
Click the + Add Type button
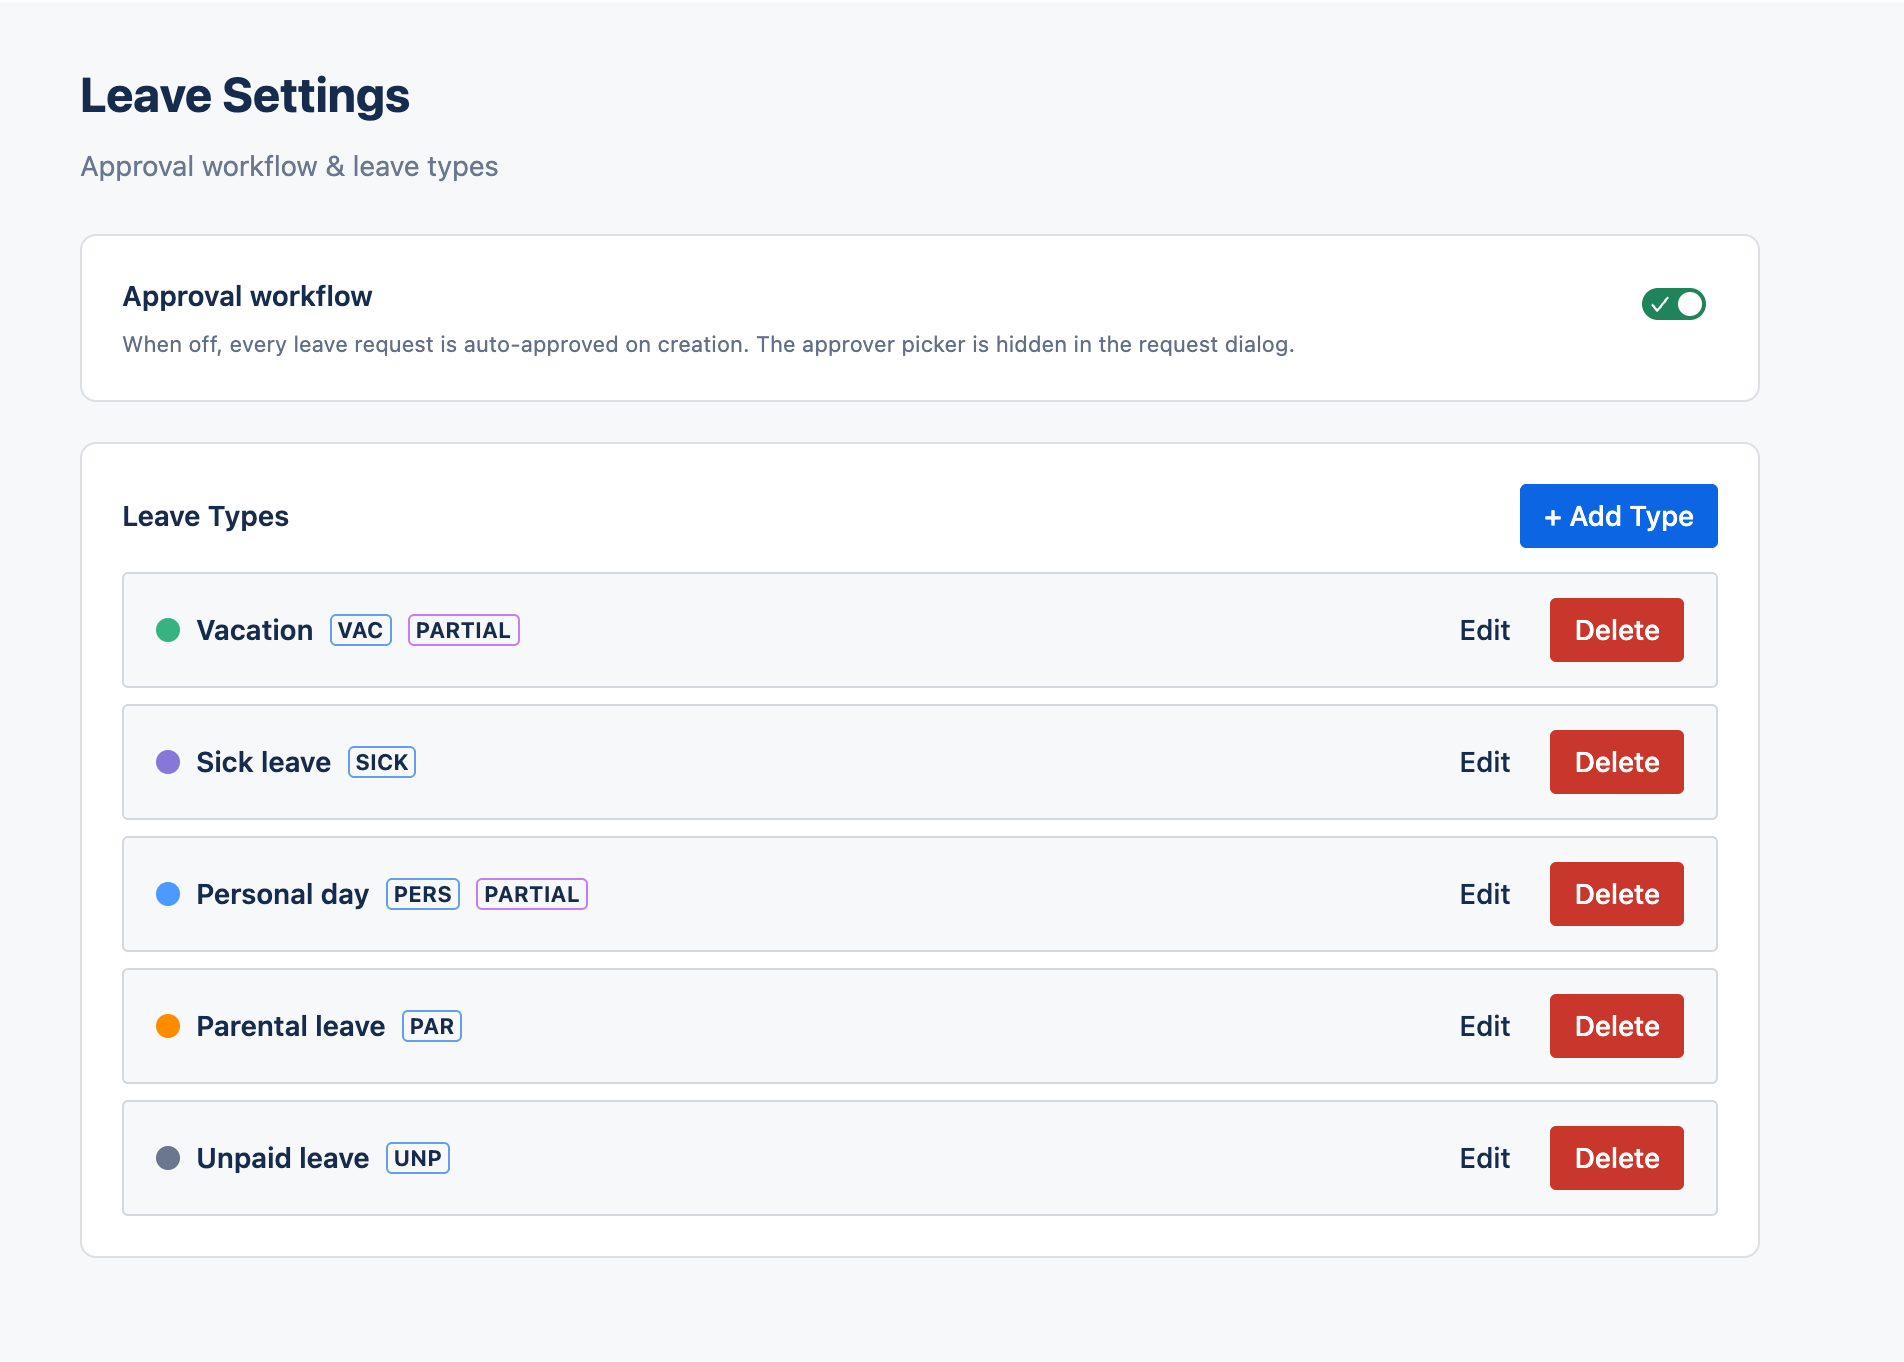(x=1618, y=516)
